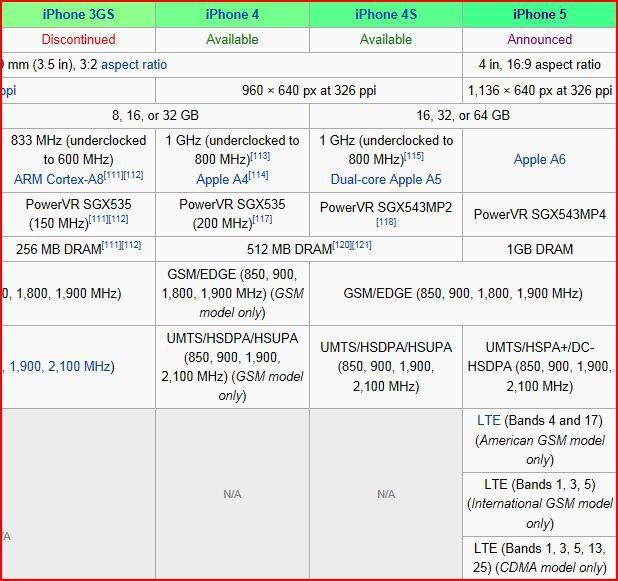The image size is (618, 581).
Task: Open the Dual-core Apple A5 link
Action: click(386, 179)
